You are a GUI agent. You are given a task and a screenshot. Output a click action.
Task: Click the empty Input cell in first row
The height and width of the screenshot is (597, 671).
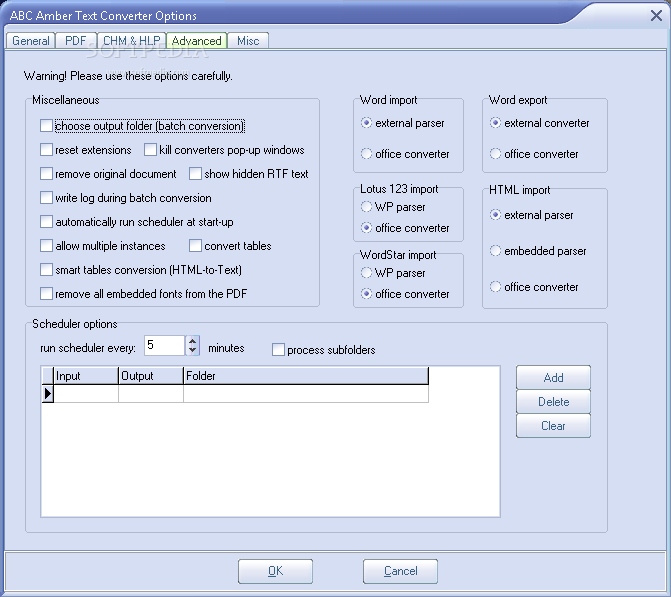point(86,393)
